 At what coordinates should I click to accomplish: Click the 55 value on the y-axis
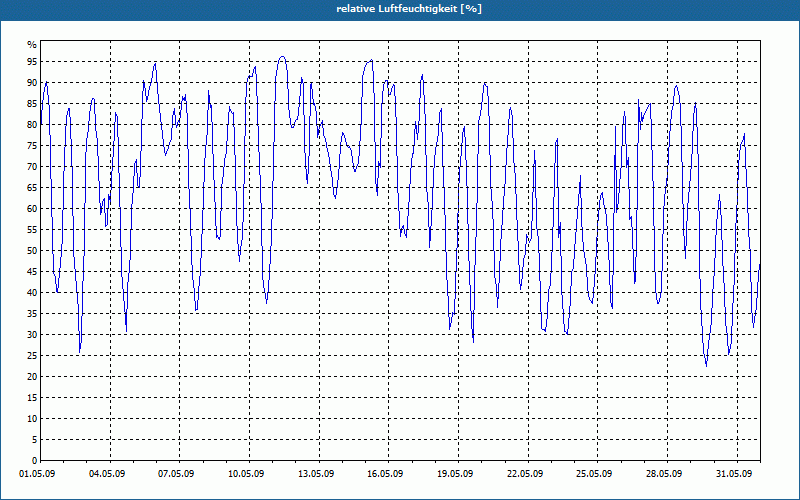(x=32, y=230)
